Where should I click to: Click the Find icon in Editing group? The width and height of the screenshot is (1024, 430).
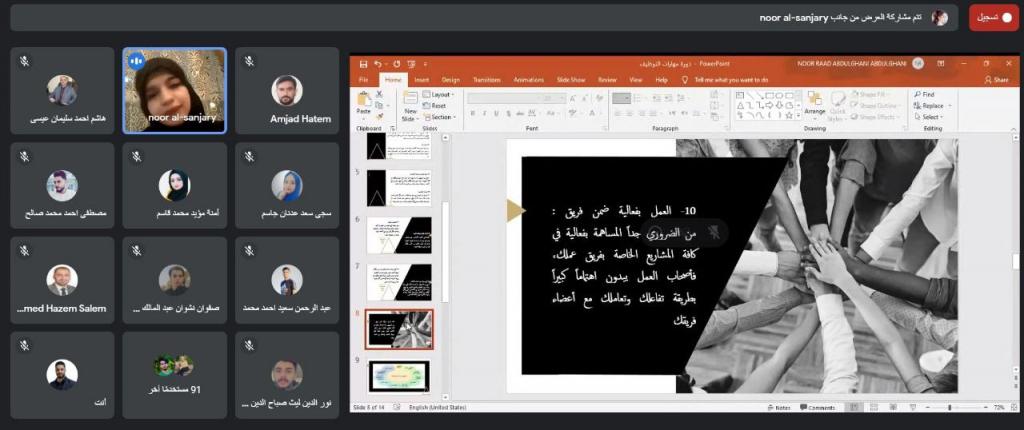922,94
